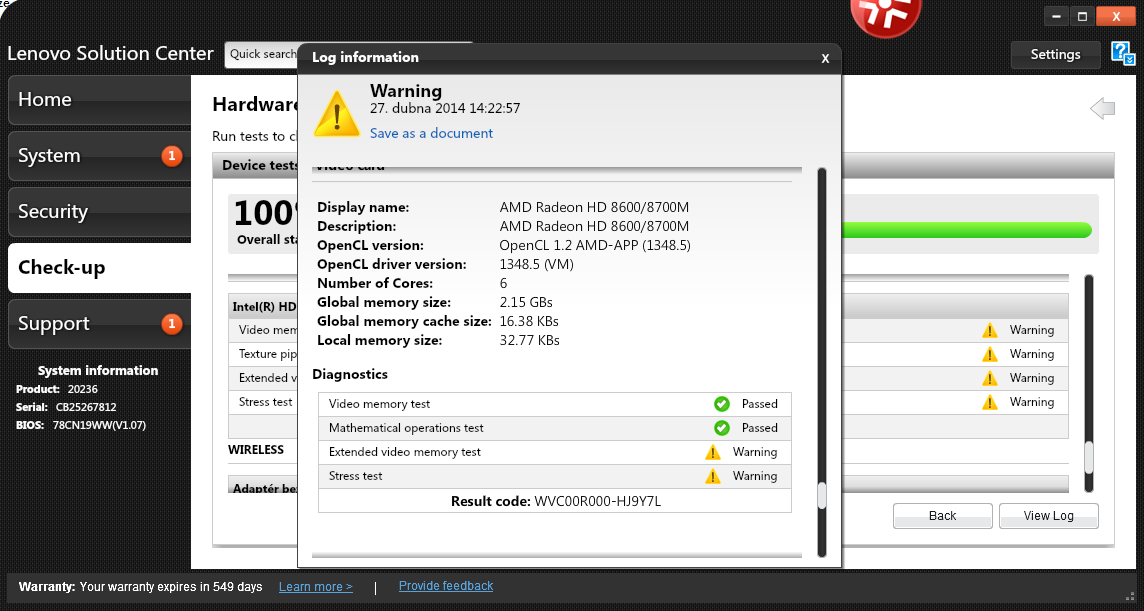
Task: Go to the Home tab
Action: click(x=100, y=100)
